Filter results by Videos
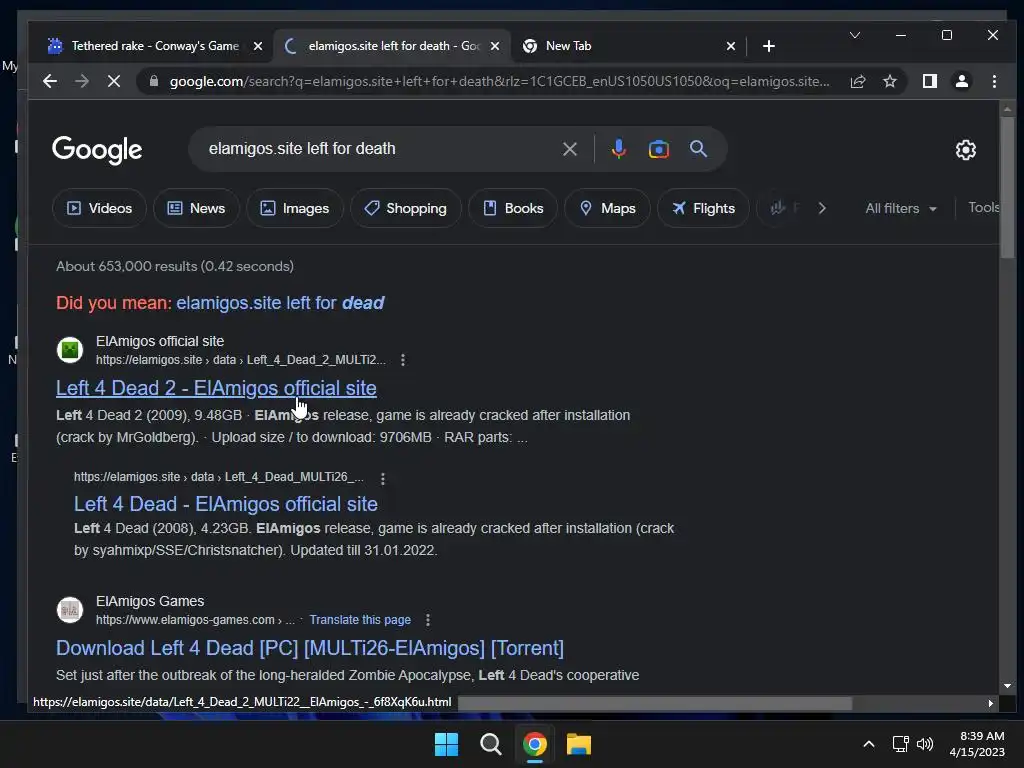This screenshot has height=768, width=1024. pyautogui.click(x=99, y=208)
